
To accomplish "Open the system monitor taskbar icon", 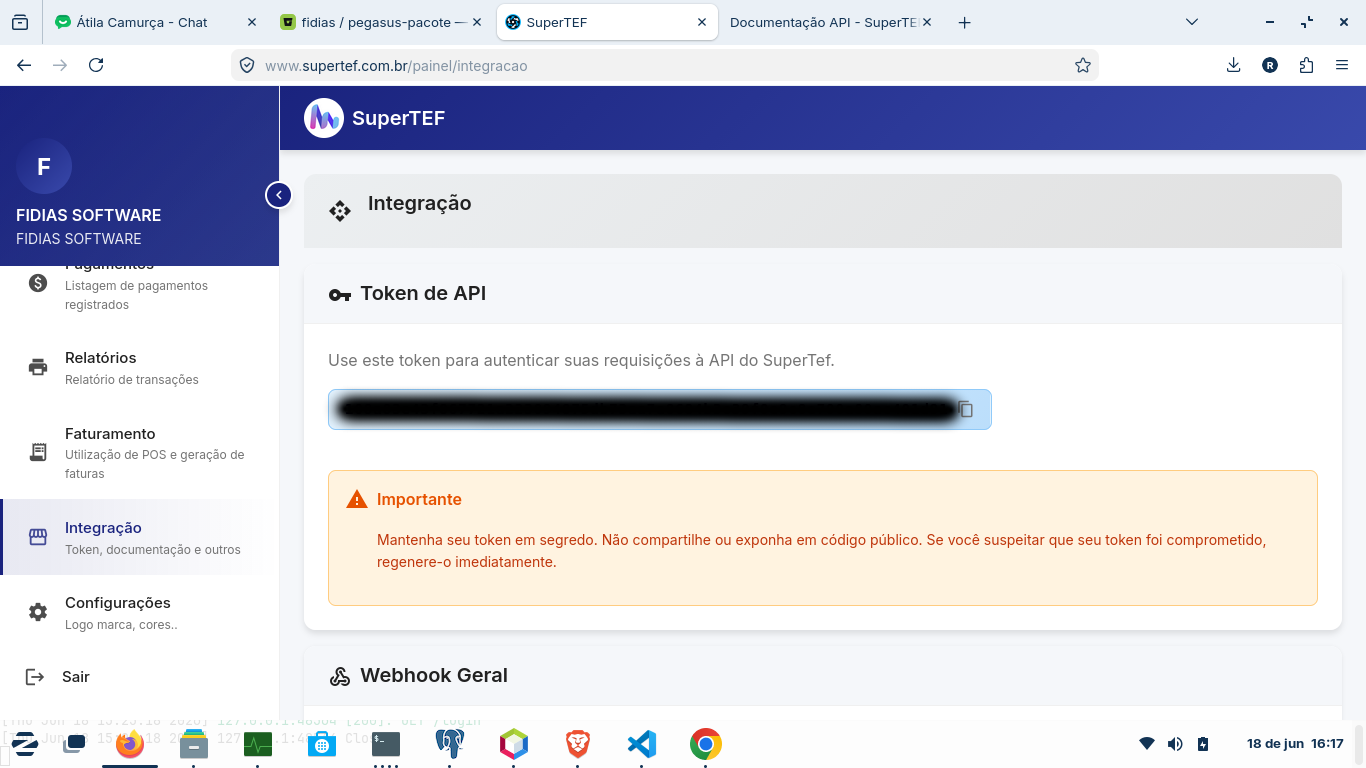I will 258,744.
